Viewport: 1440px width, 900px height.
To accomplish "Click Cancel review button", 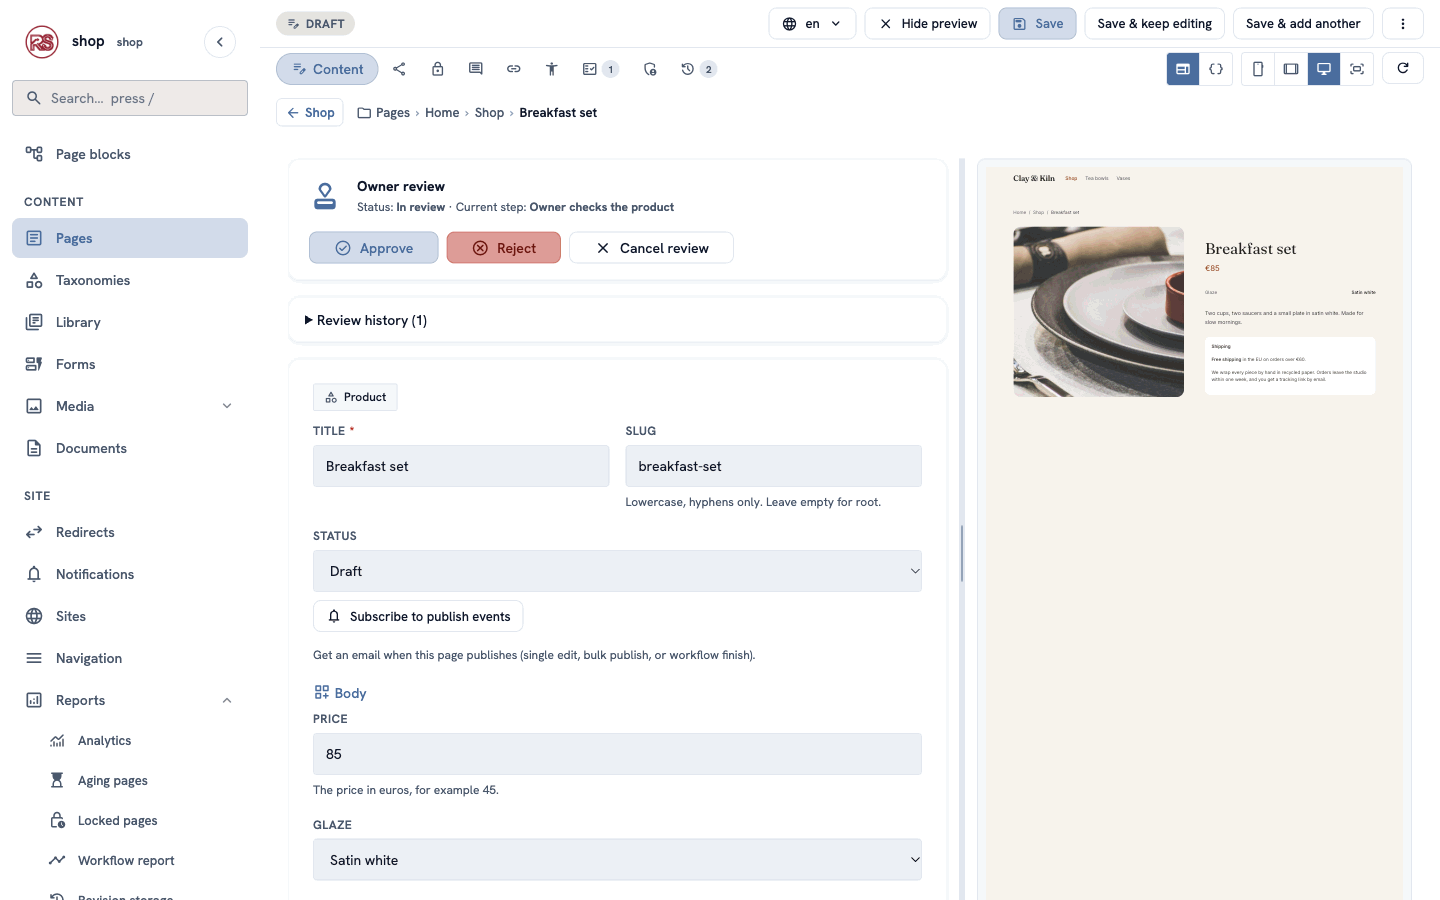I will click(x=651, y=248).
